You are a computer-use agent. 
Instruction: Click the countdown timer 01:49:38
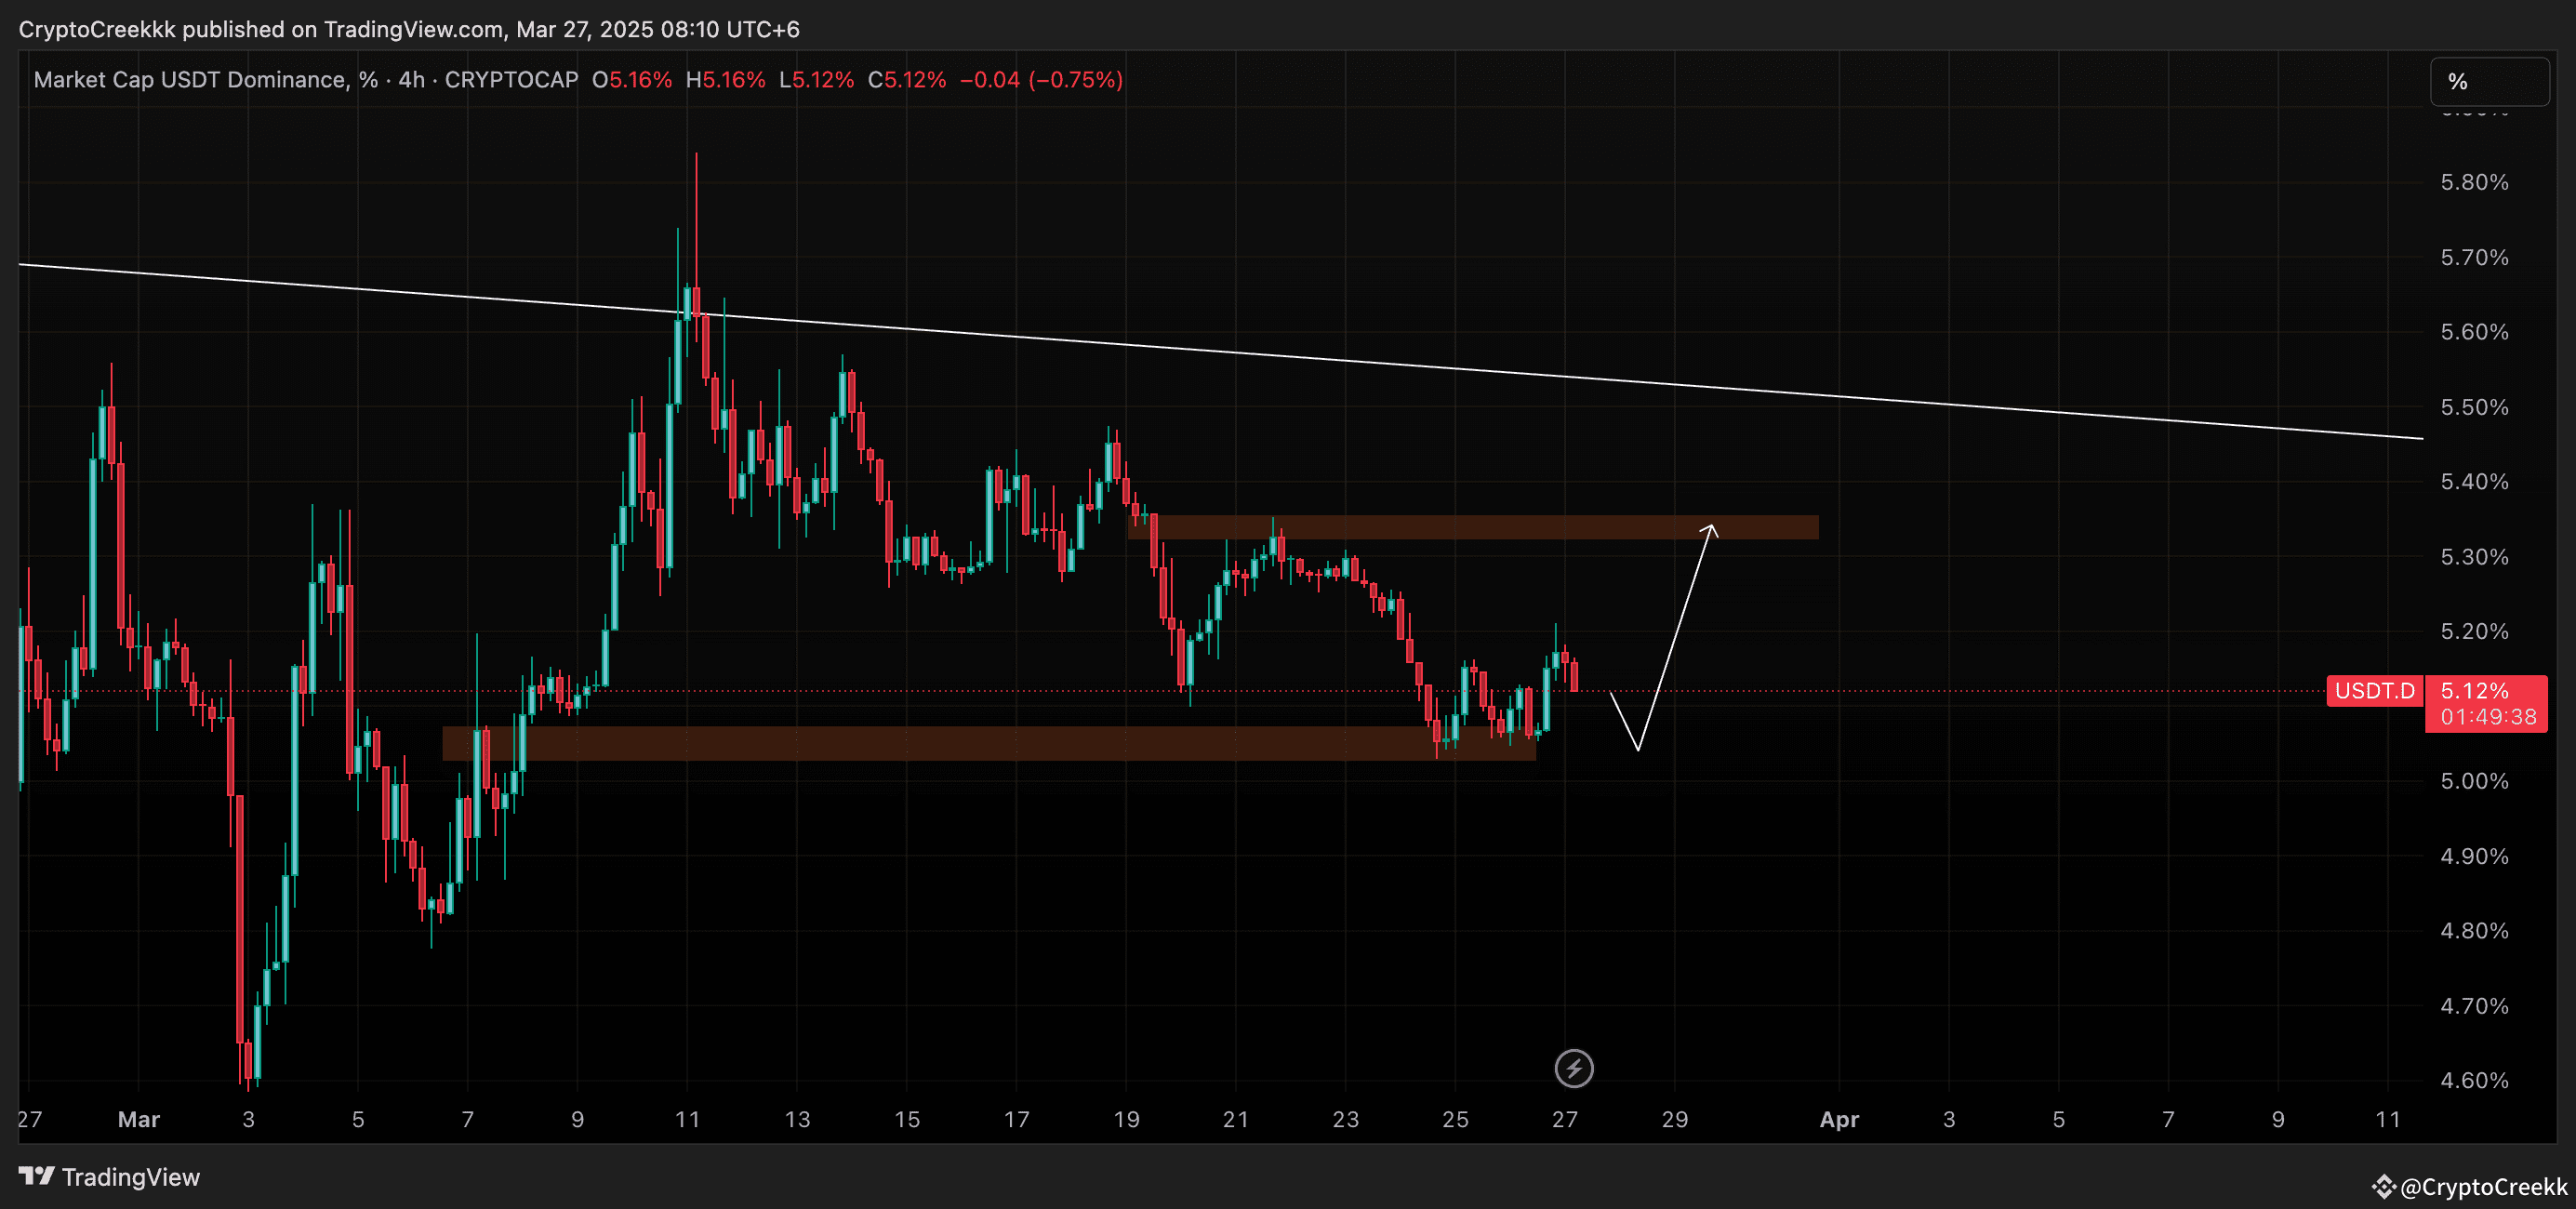click(x=2488, y=717)
